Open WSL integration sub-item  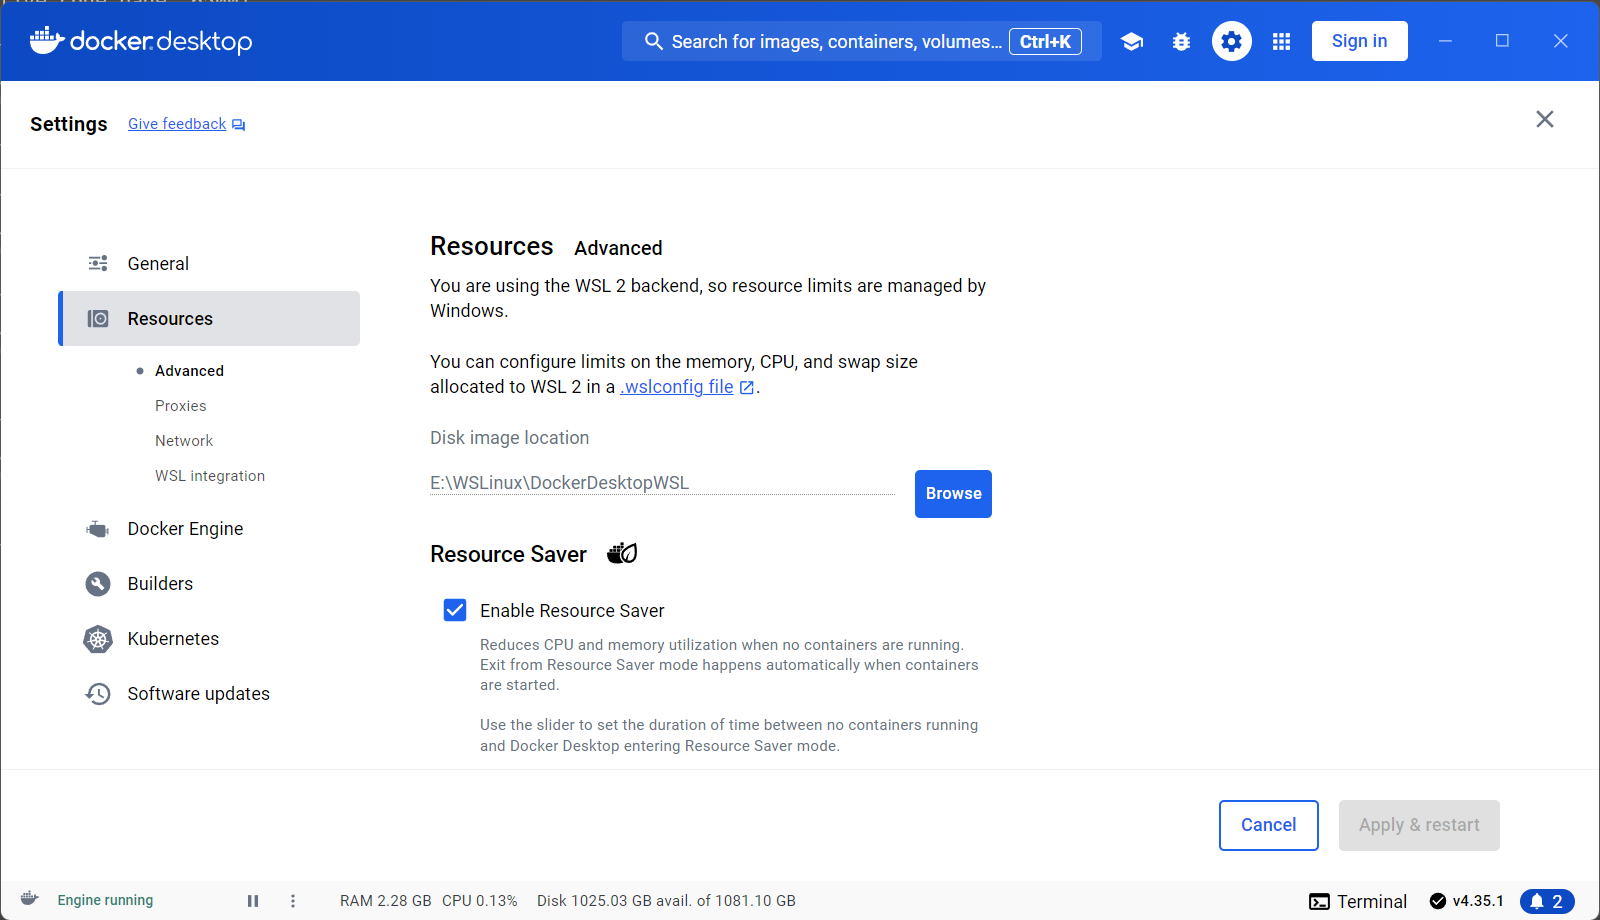pyautogui.click(x=210, y=476)
